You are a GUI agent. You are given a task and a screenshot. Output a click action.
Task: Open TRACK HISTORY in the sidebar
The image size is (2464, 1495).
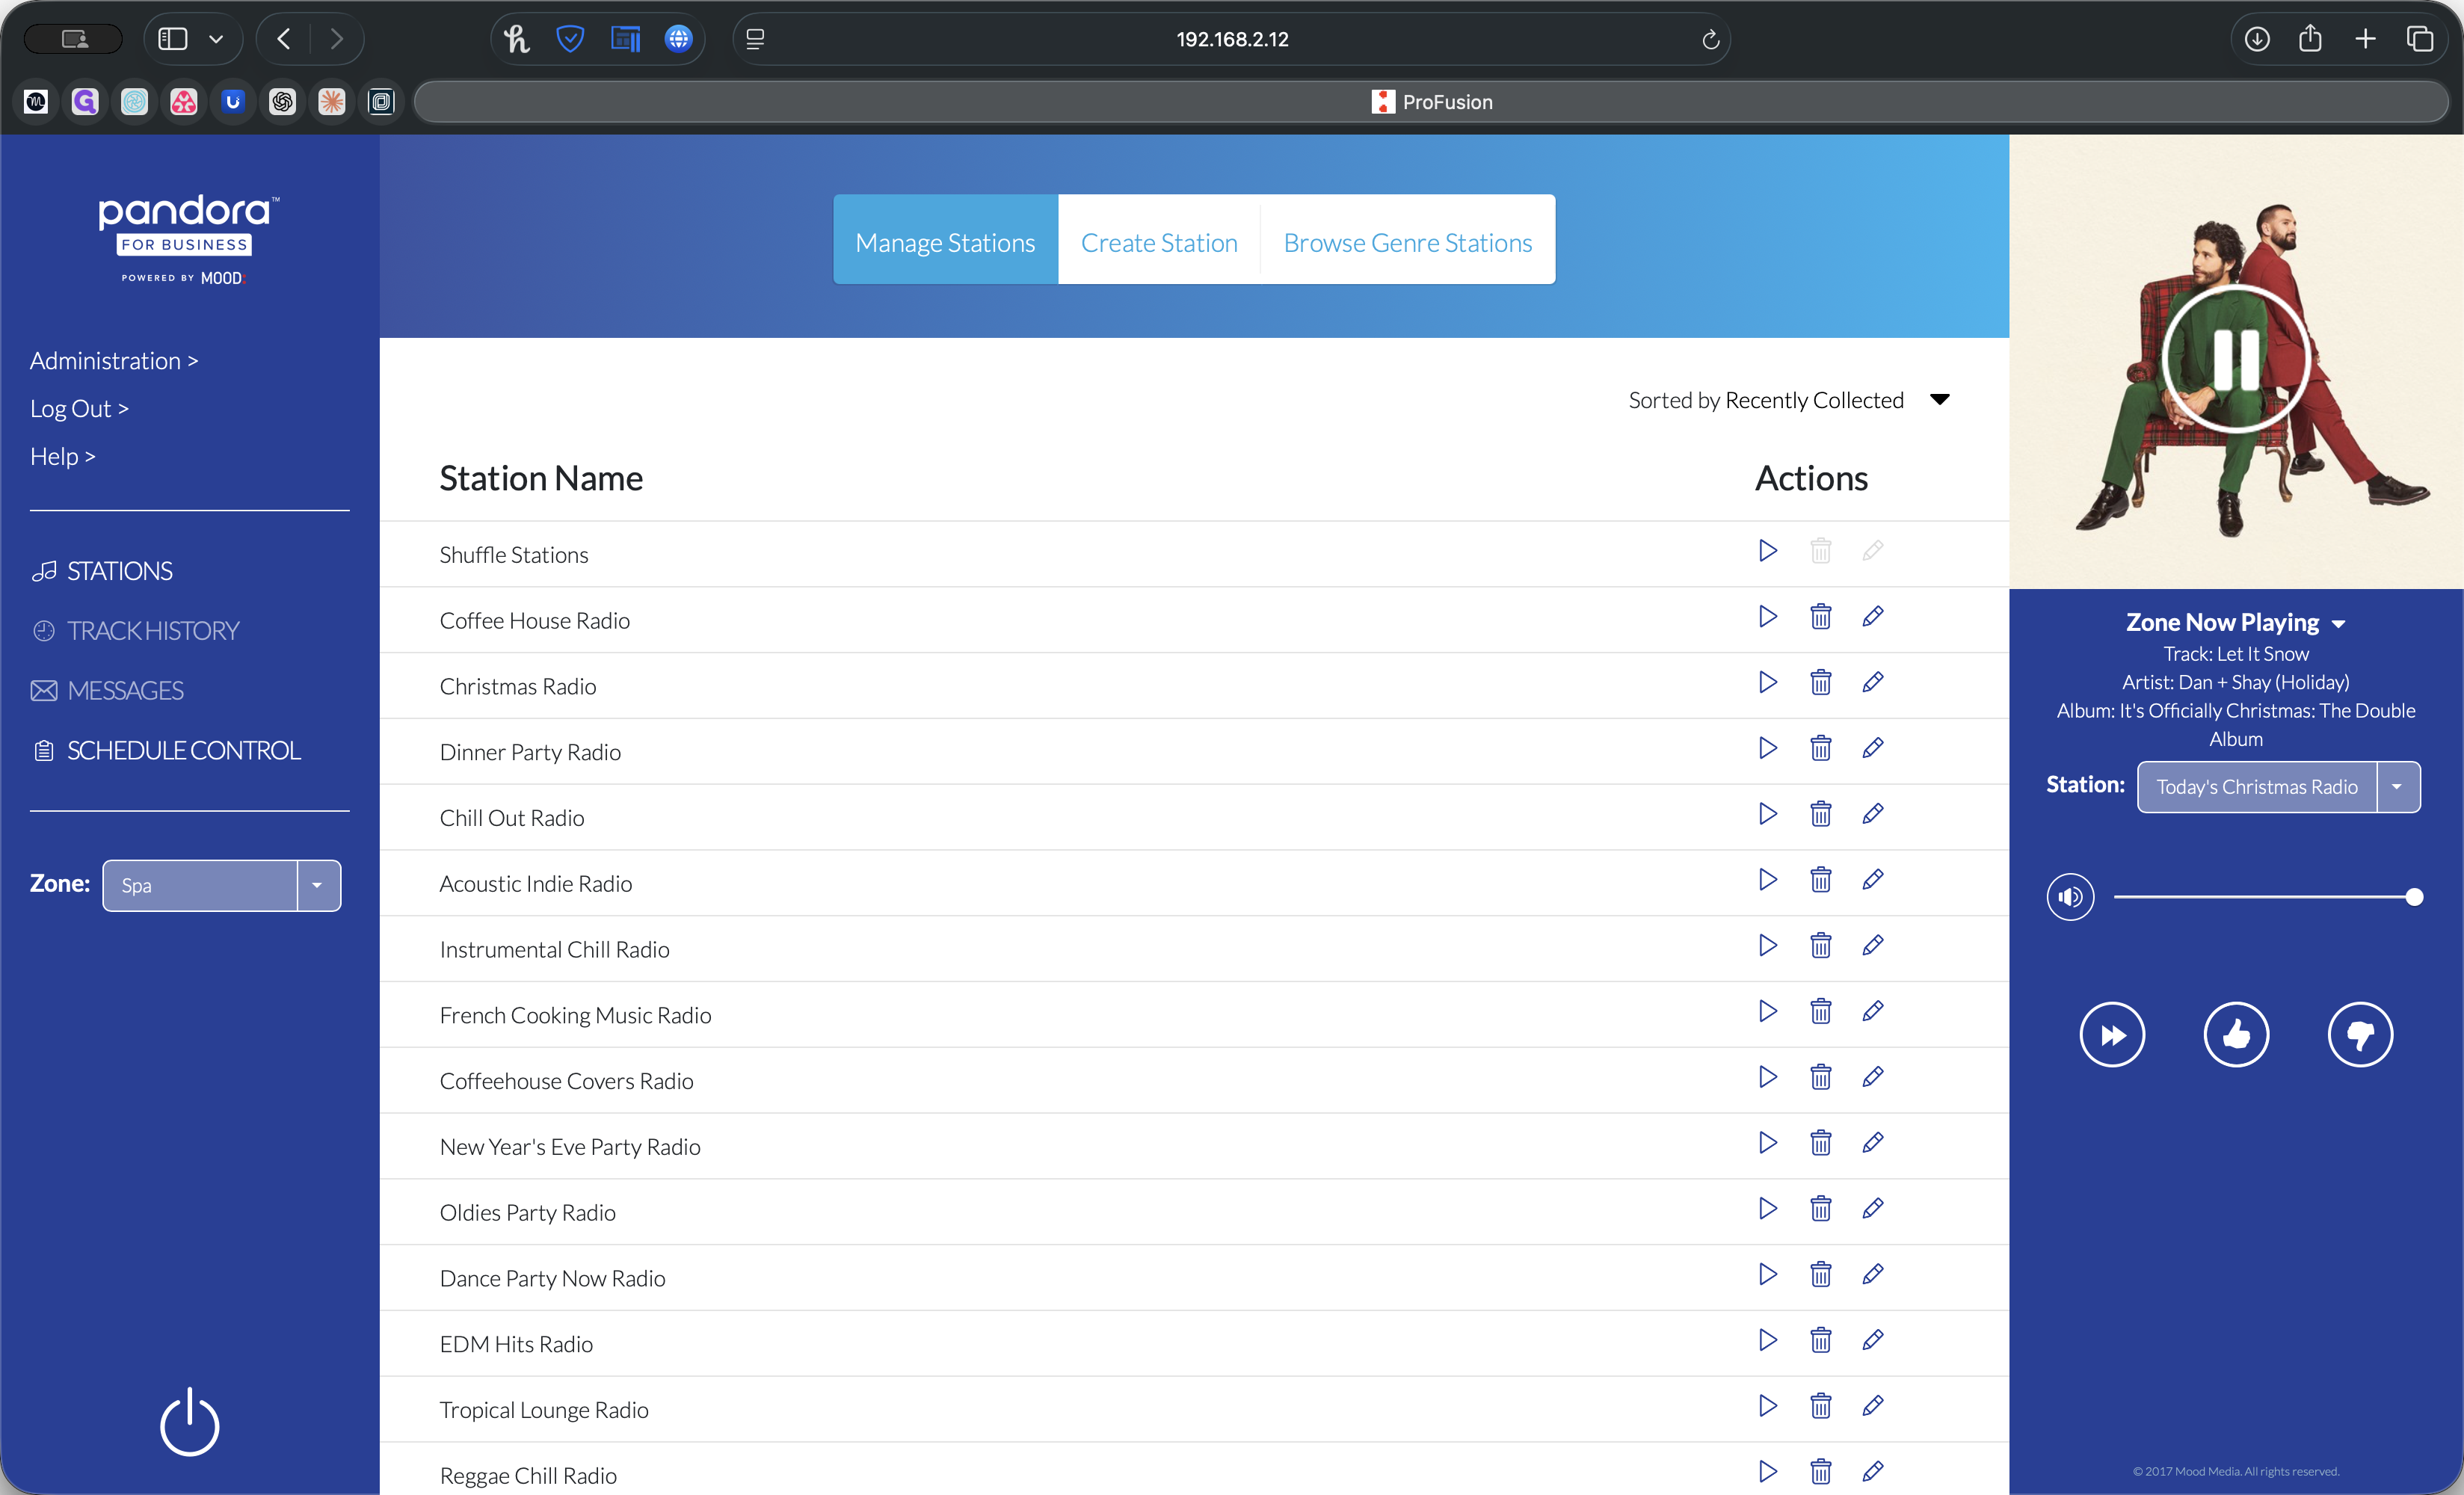tap(135, 631)
